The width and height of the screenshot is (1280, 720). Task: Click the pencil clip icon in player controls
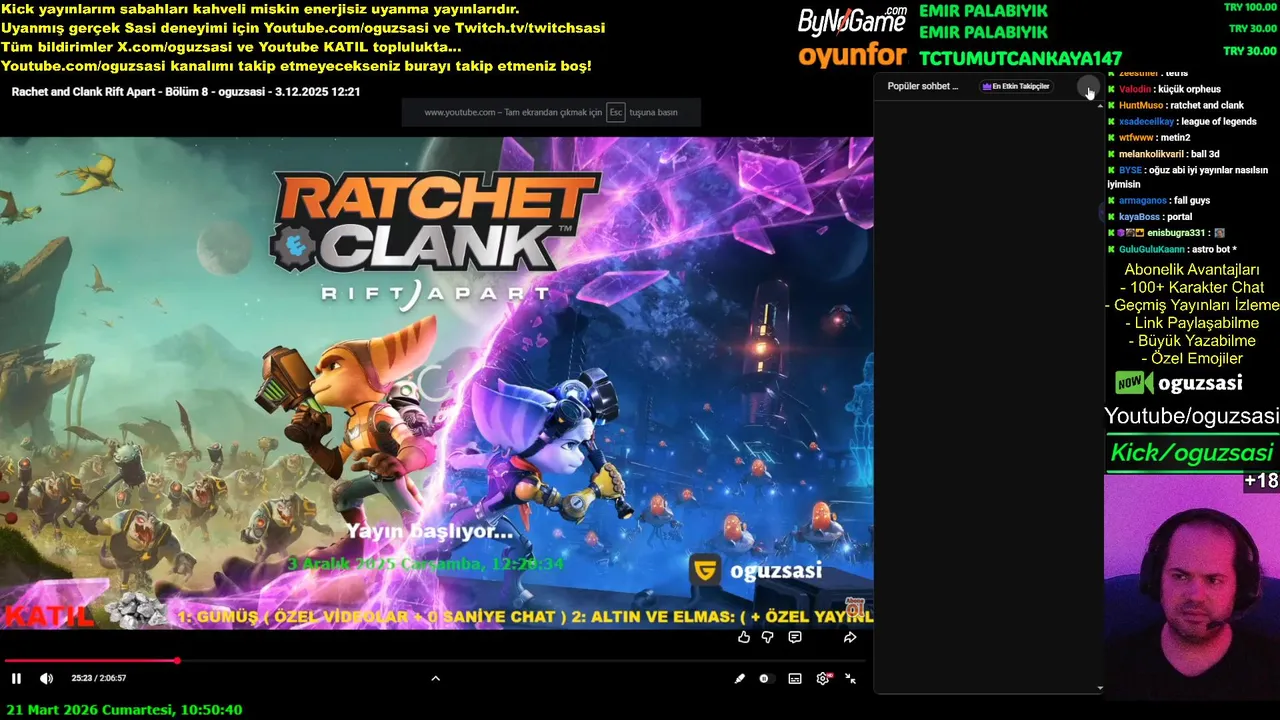[x=739, y=678]
